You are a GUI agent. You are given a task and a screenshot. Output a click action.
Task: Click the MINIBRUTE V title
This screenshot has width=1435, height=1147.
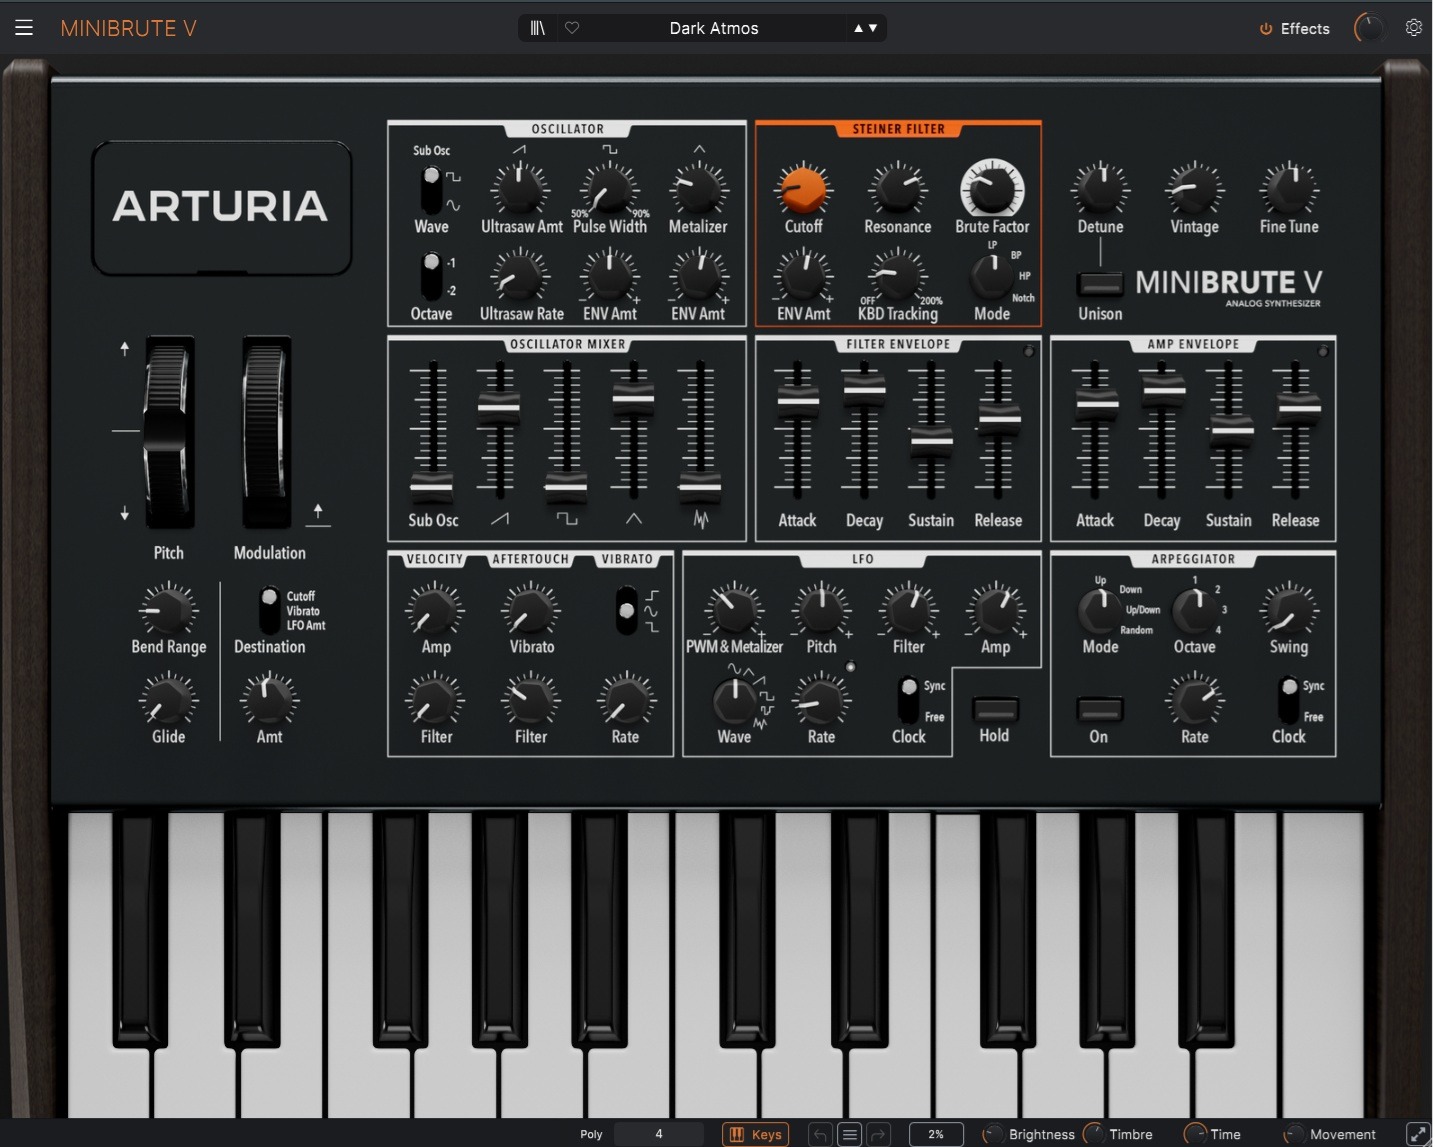coord(128,28)
